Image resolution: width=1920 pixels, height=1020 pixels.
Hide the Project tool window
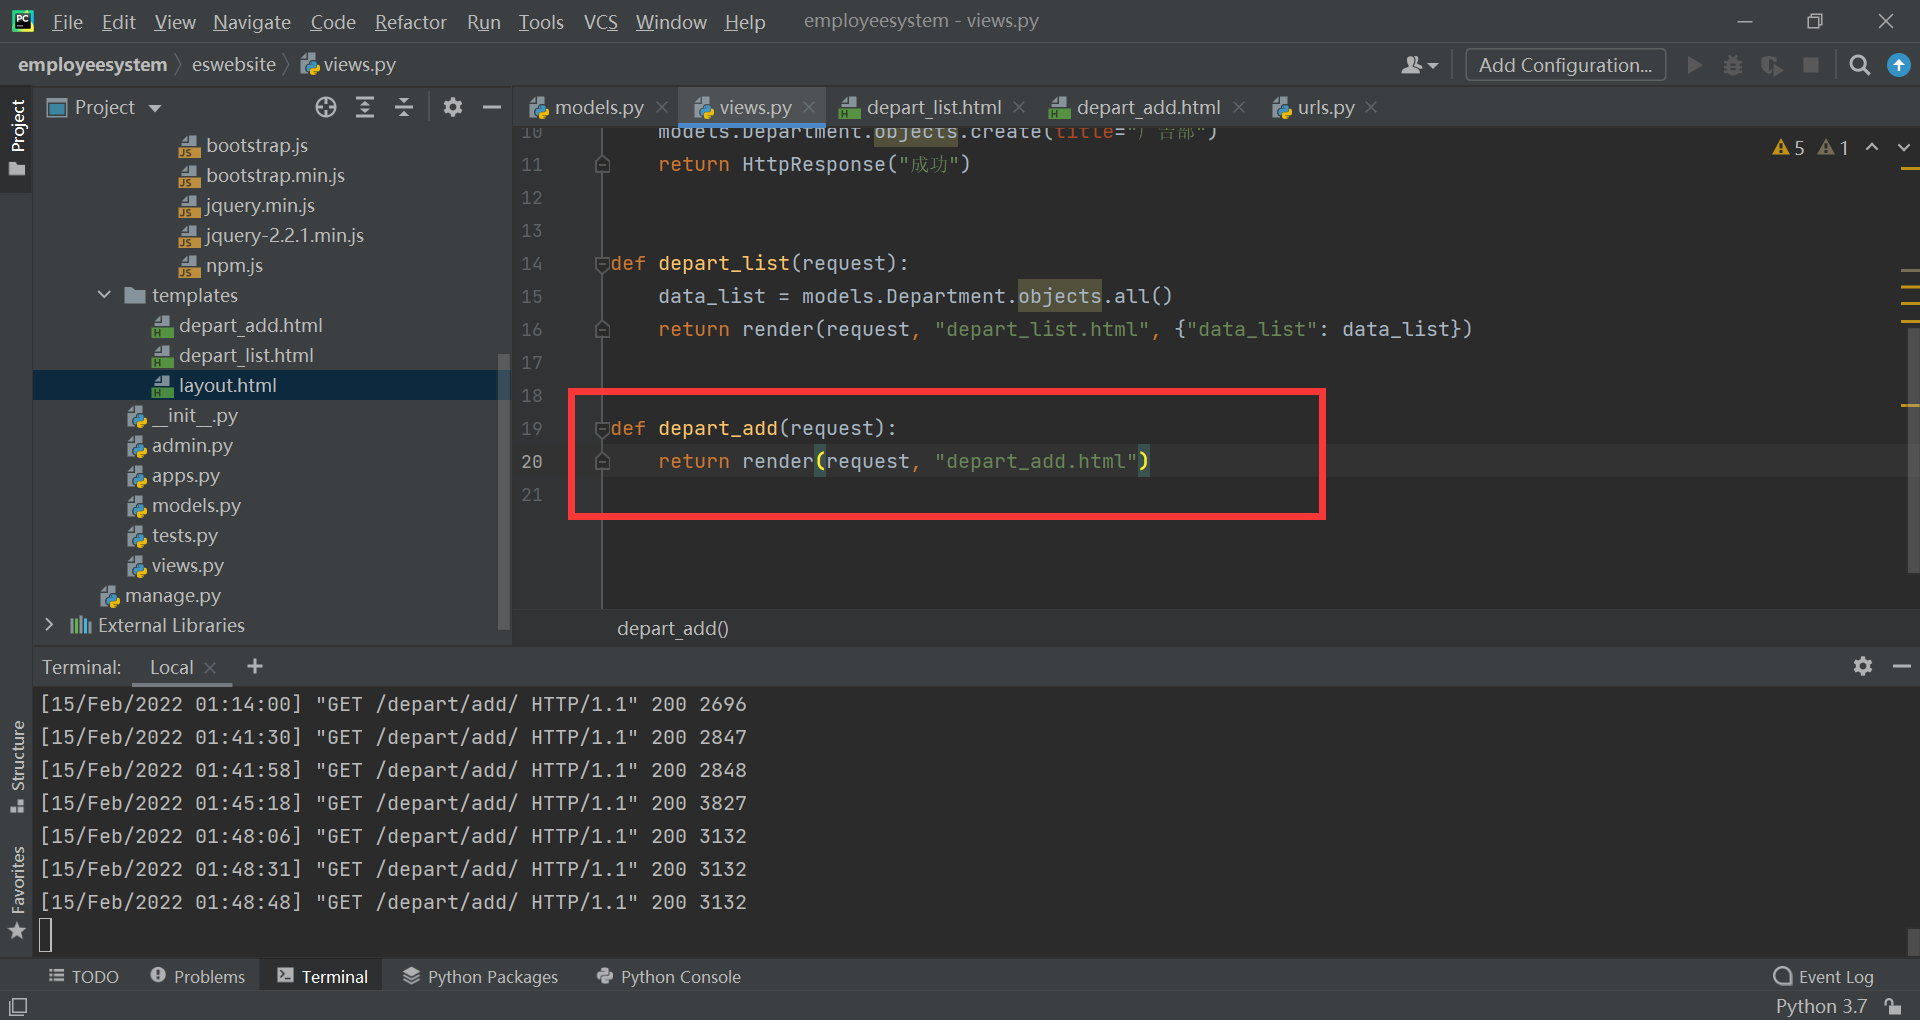pyautogui.click(x=492, y=107)
